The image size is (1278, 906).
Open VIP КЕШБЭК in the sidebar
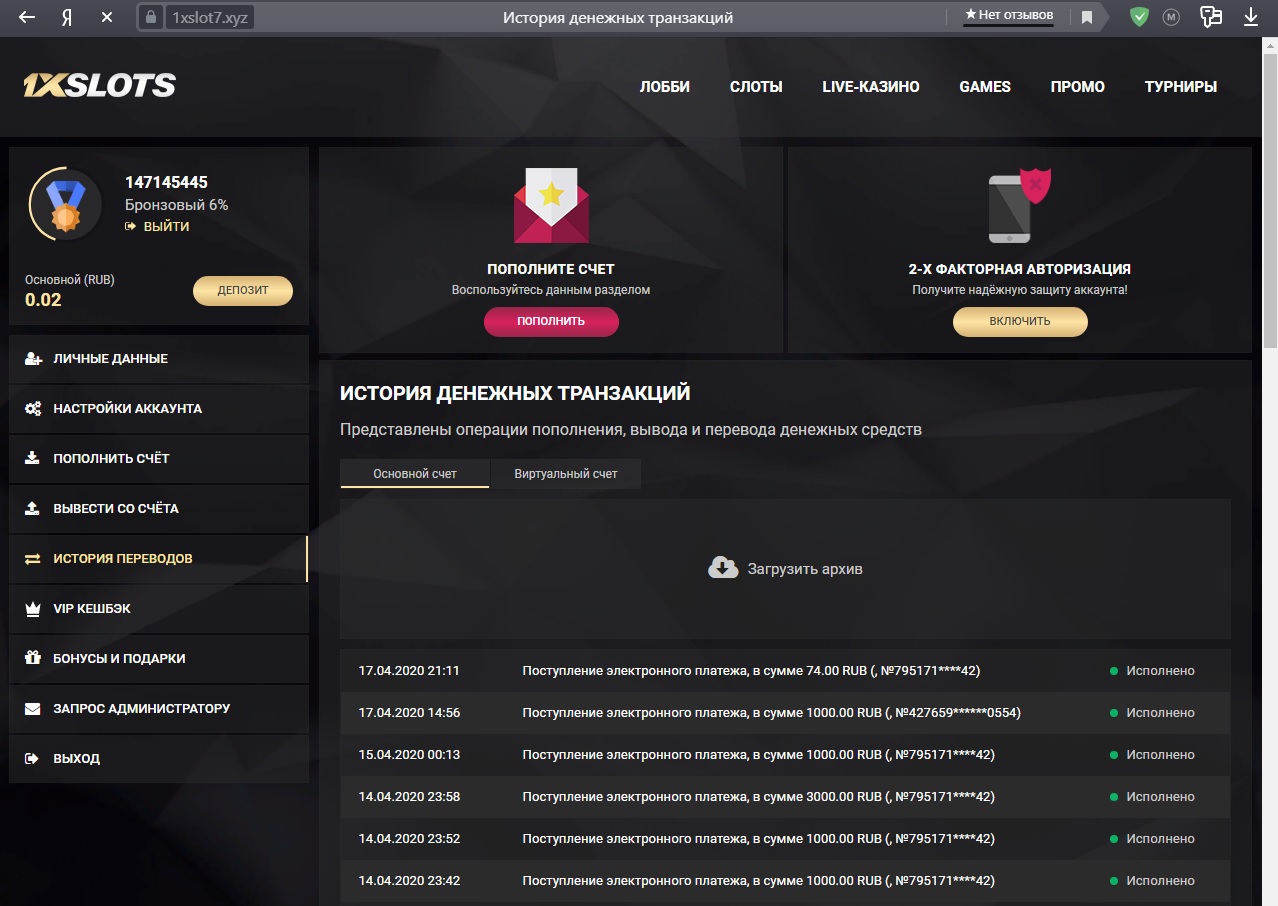[158, 609]
